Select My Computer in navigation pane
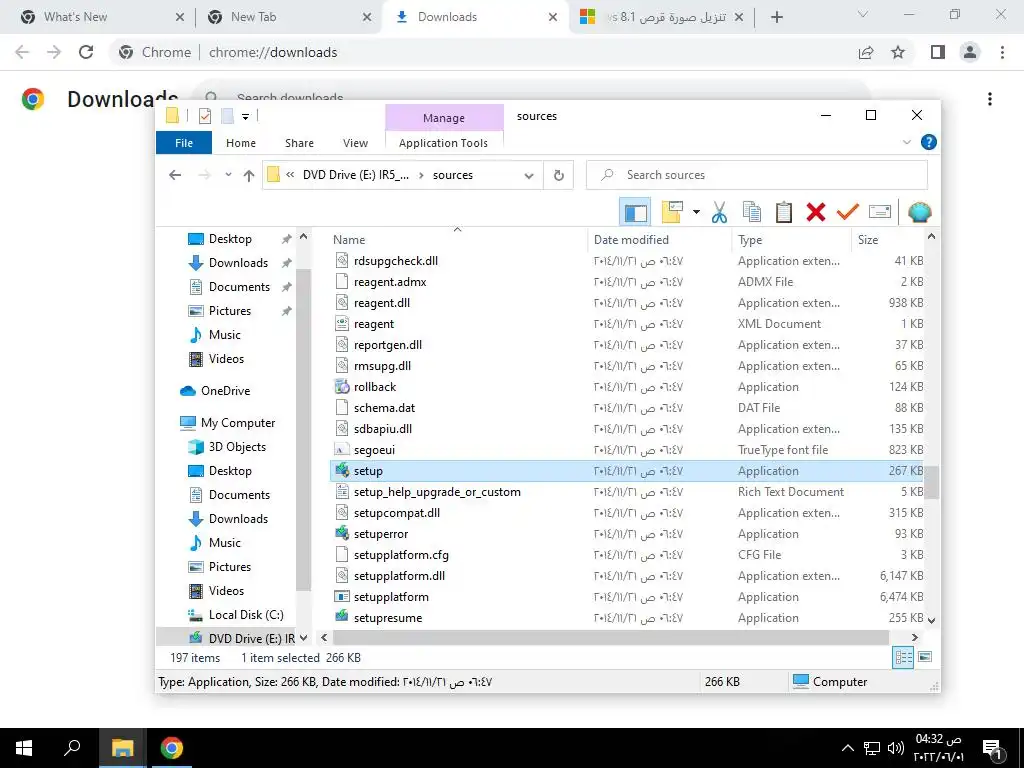 [x=227, y=423]
